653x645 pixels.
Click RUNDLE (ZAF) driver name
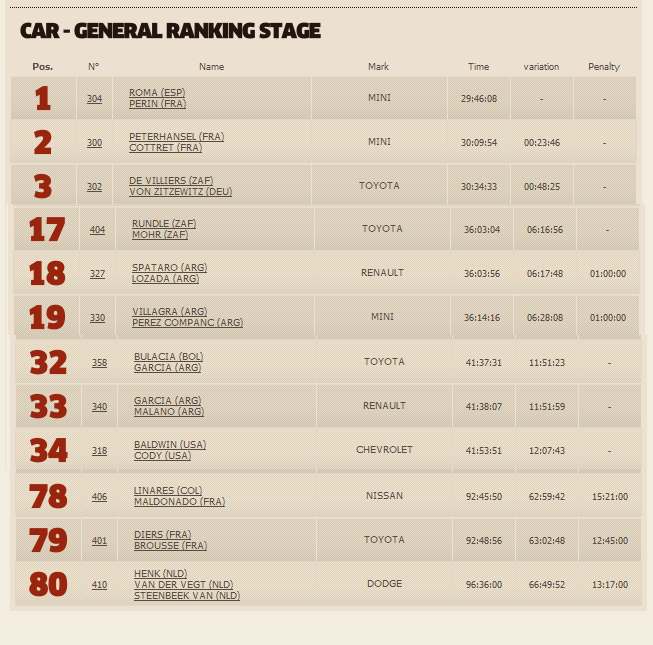[x=164, y=224]
